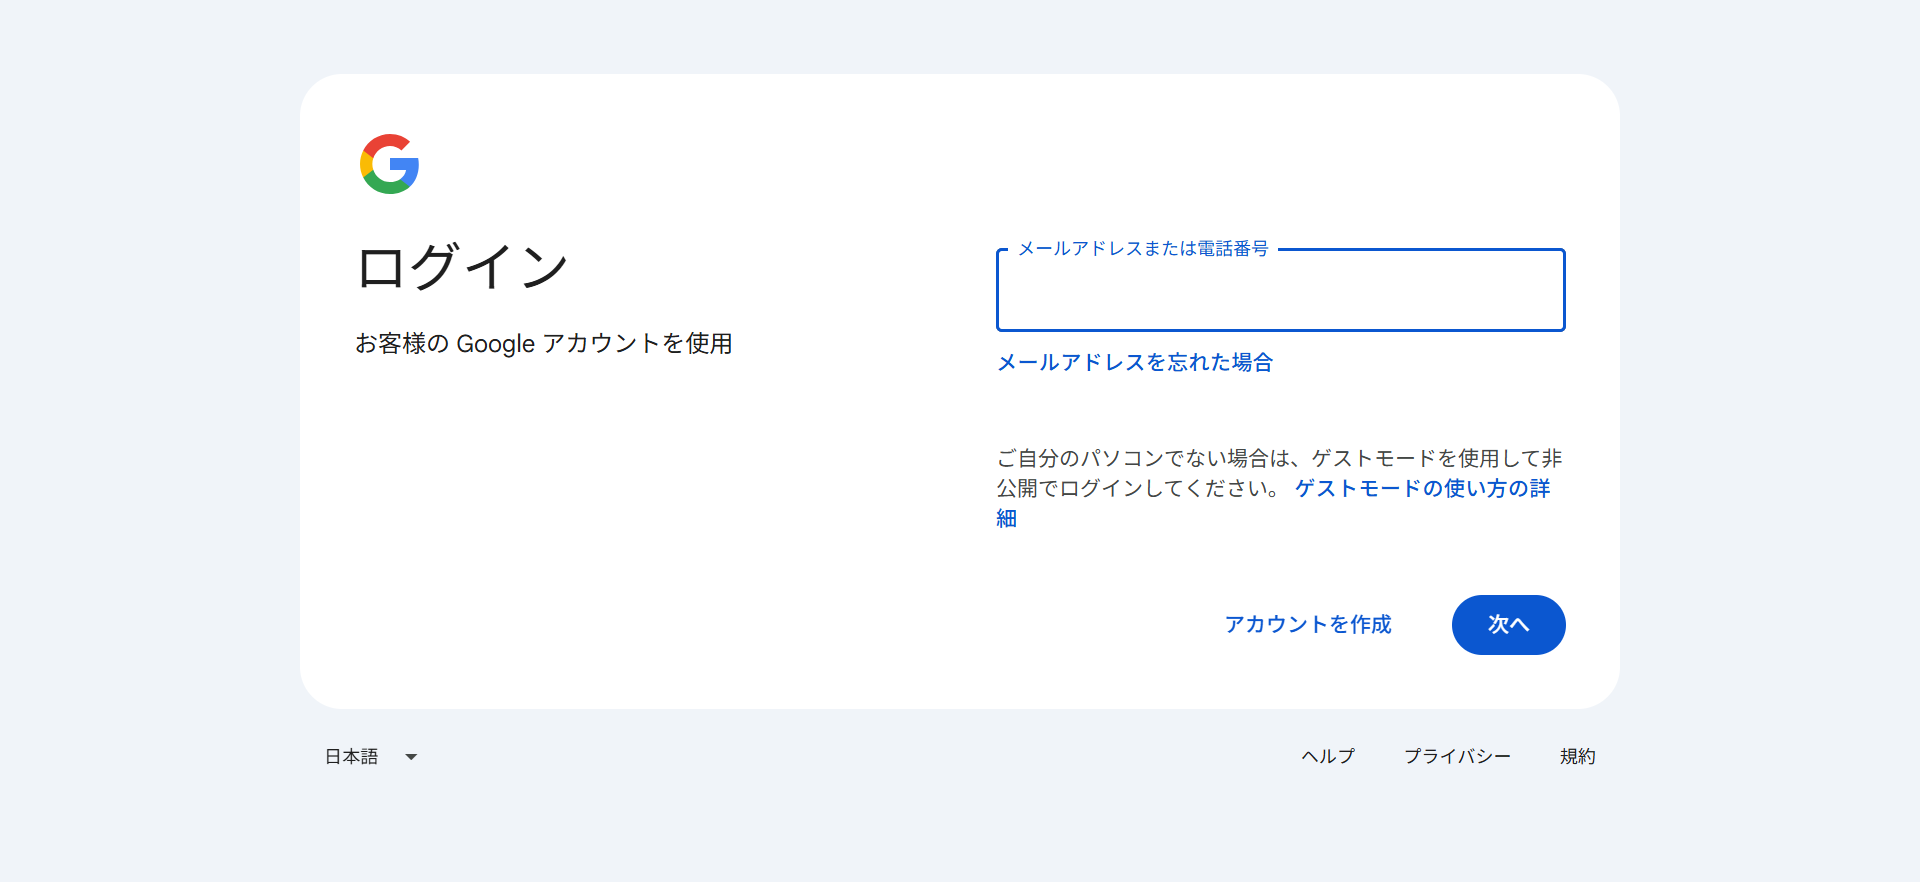Open the プライバシー footer link
The width and height of the screenshot is (1920, 882).
pyautogui.click(x=1457, y=757)
